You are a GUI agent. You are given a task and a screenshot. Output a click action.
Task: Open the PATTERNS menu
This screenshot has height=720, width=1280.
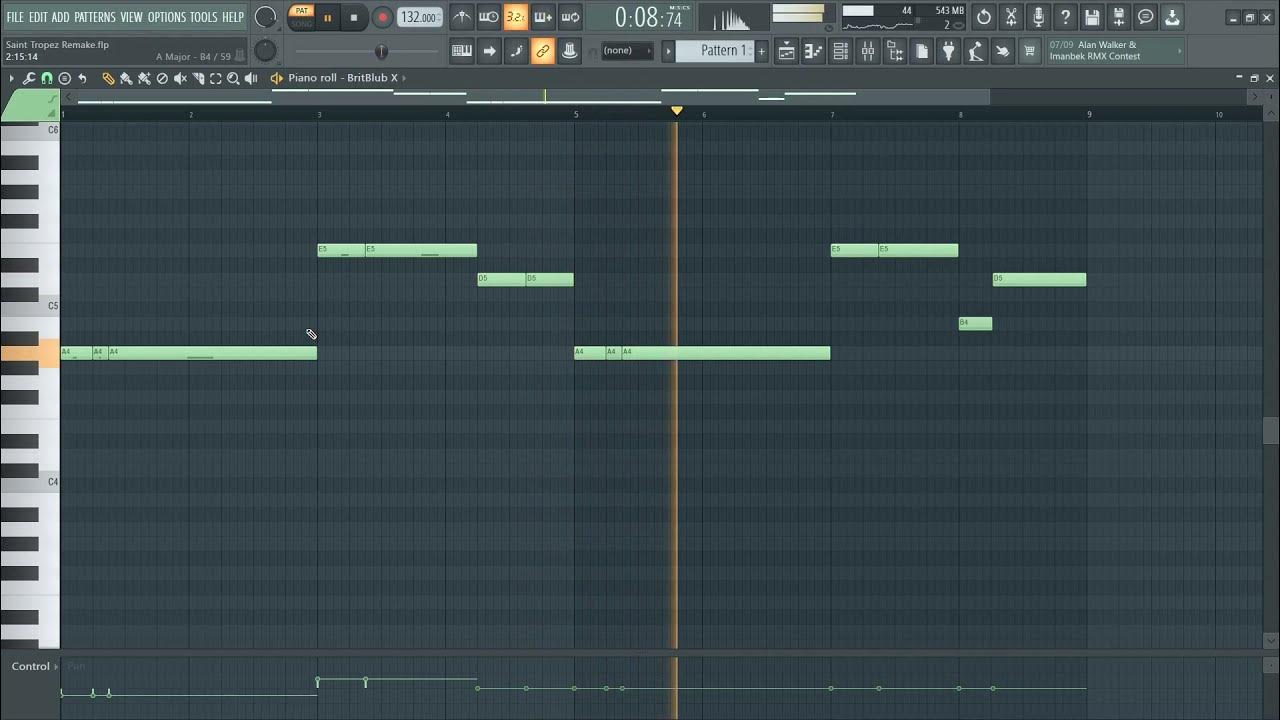pos(95,17)
